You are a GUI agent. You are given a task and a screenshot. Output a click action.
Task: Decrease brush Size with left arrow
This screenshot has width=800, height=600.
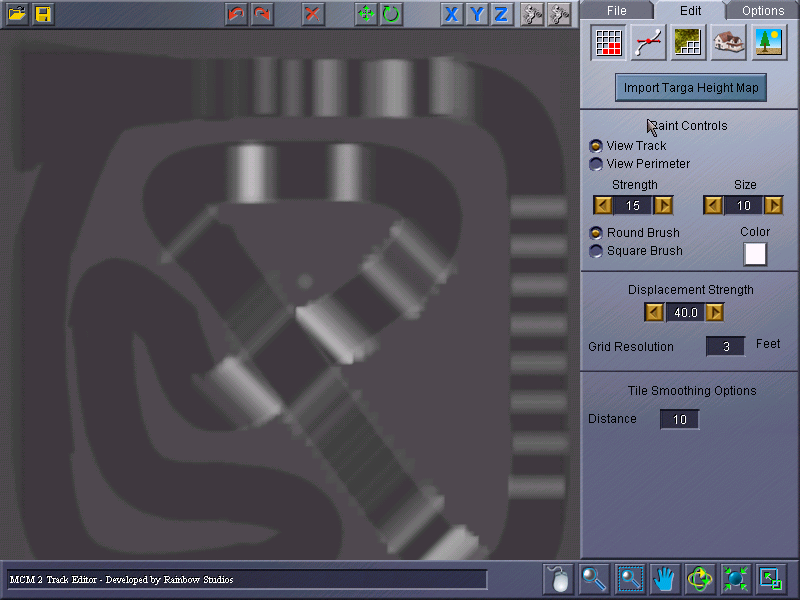coord(713,206)
